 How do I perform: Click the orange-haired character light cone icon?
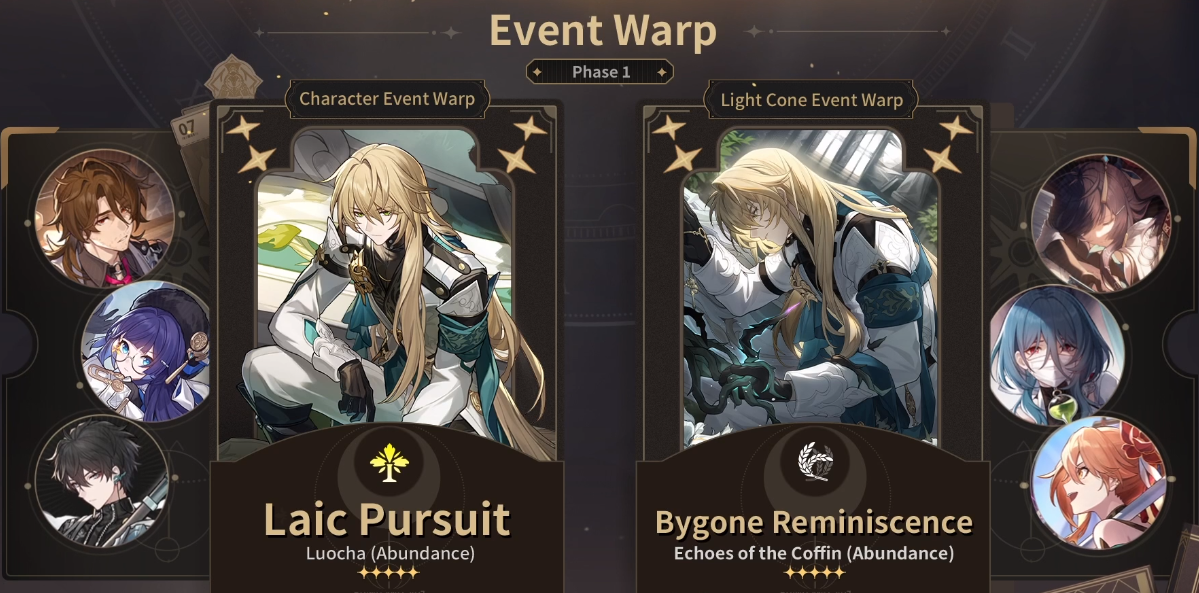click(1098, 483)
